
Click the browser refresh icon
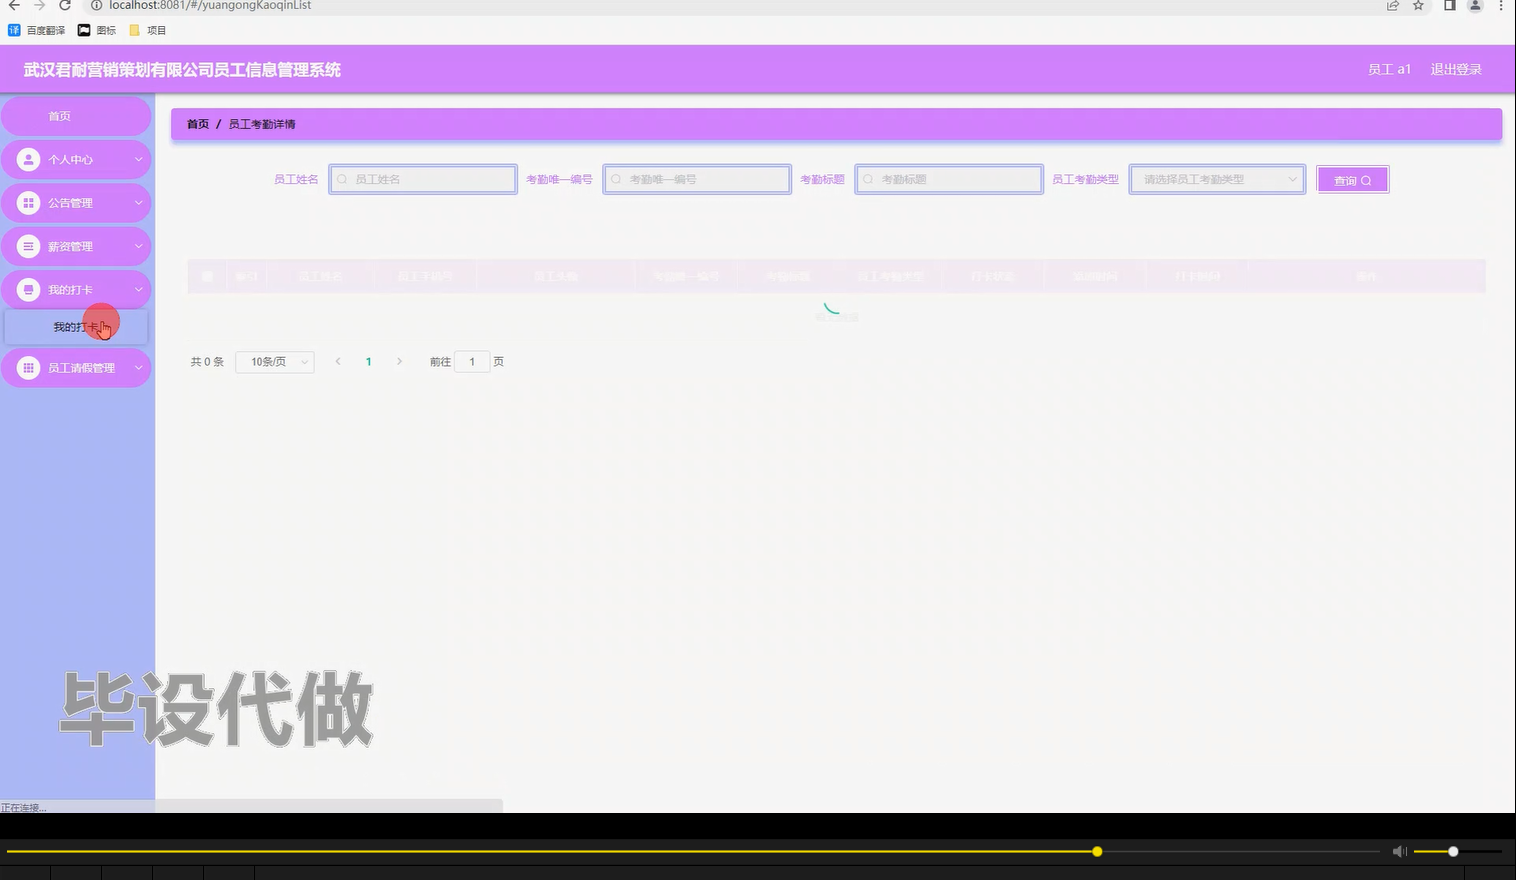point(64,6)
